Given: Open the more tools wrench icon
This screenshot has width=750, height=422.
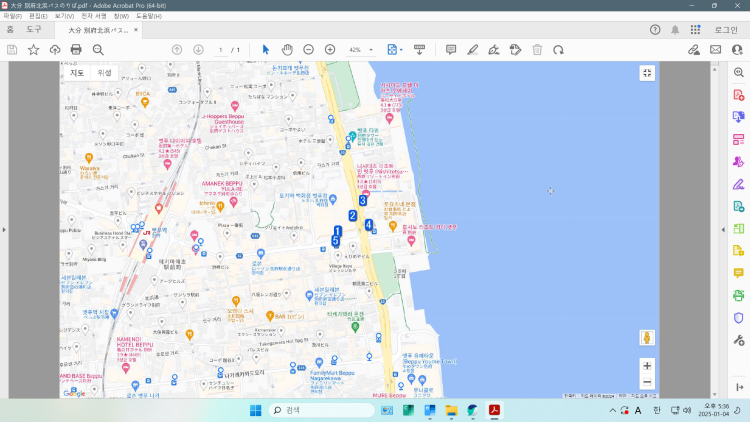Looking at the screenshot, I should [739, 340].
